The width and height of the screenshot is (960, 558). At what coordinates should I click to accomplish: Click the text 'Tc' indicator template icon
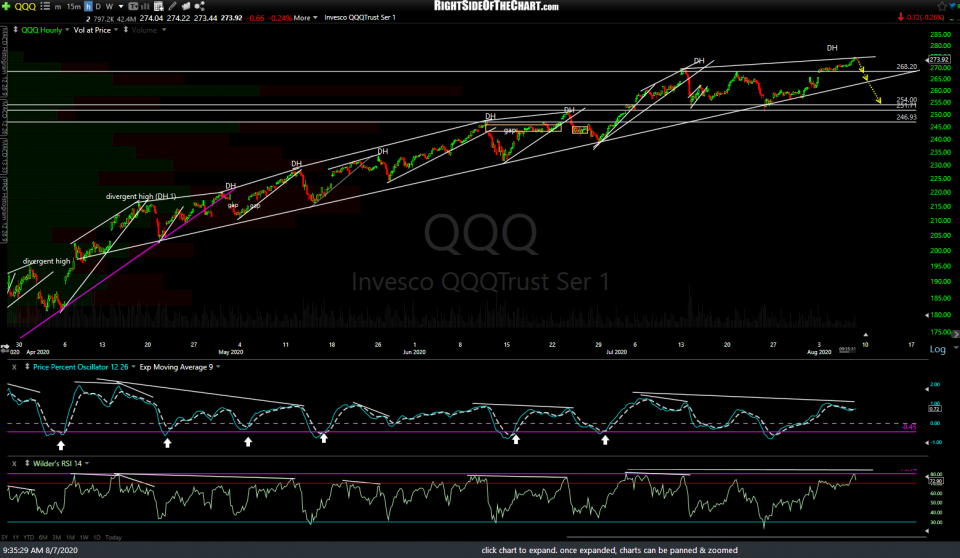[133, 7]
